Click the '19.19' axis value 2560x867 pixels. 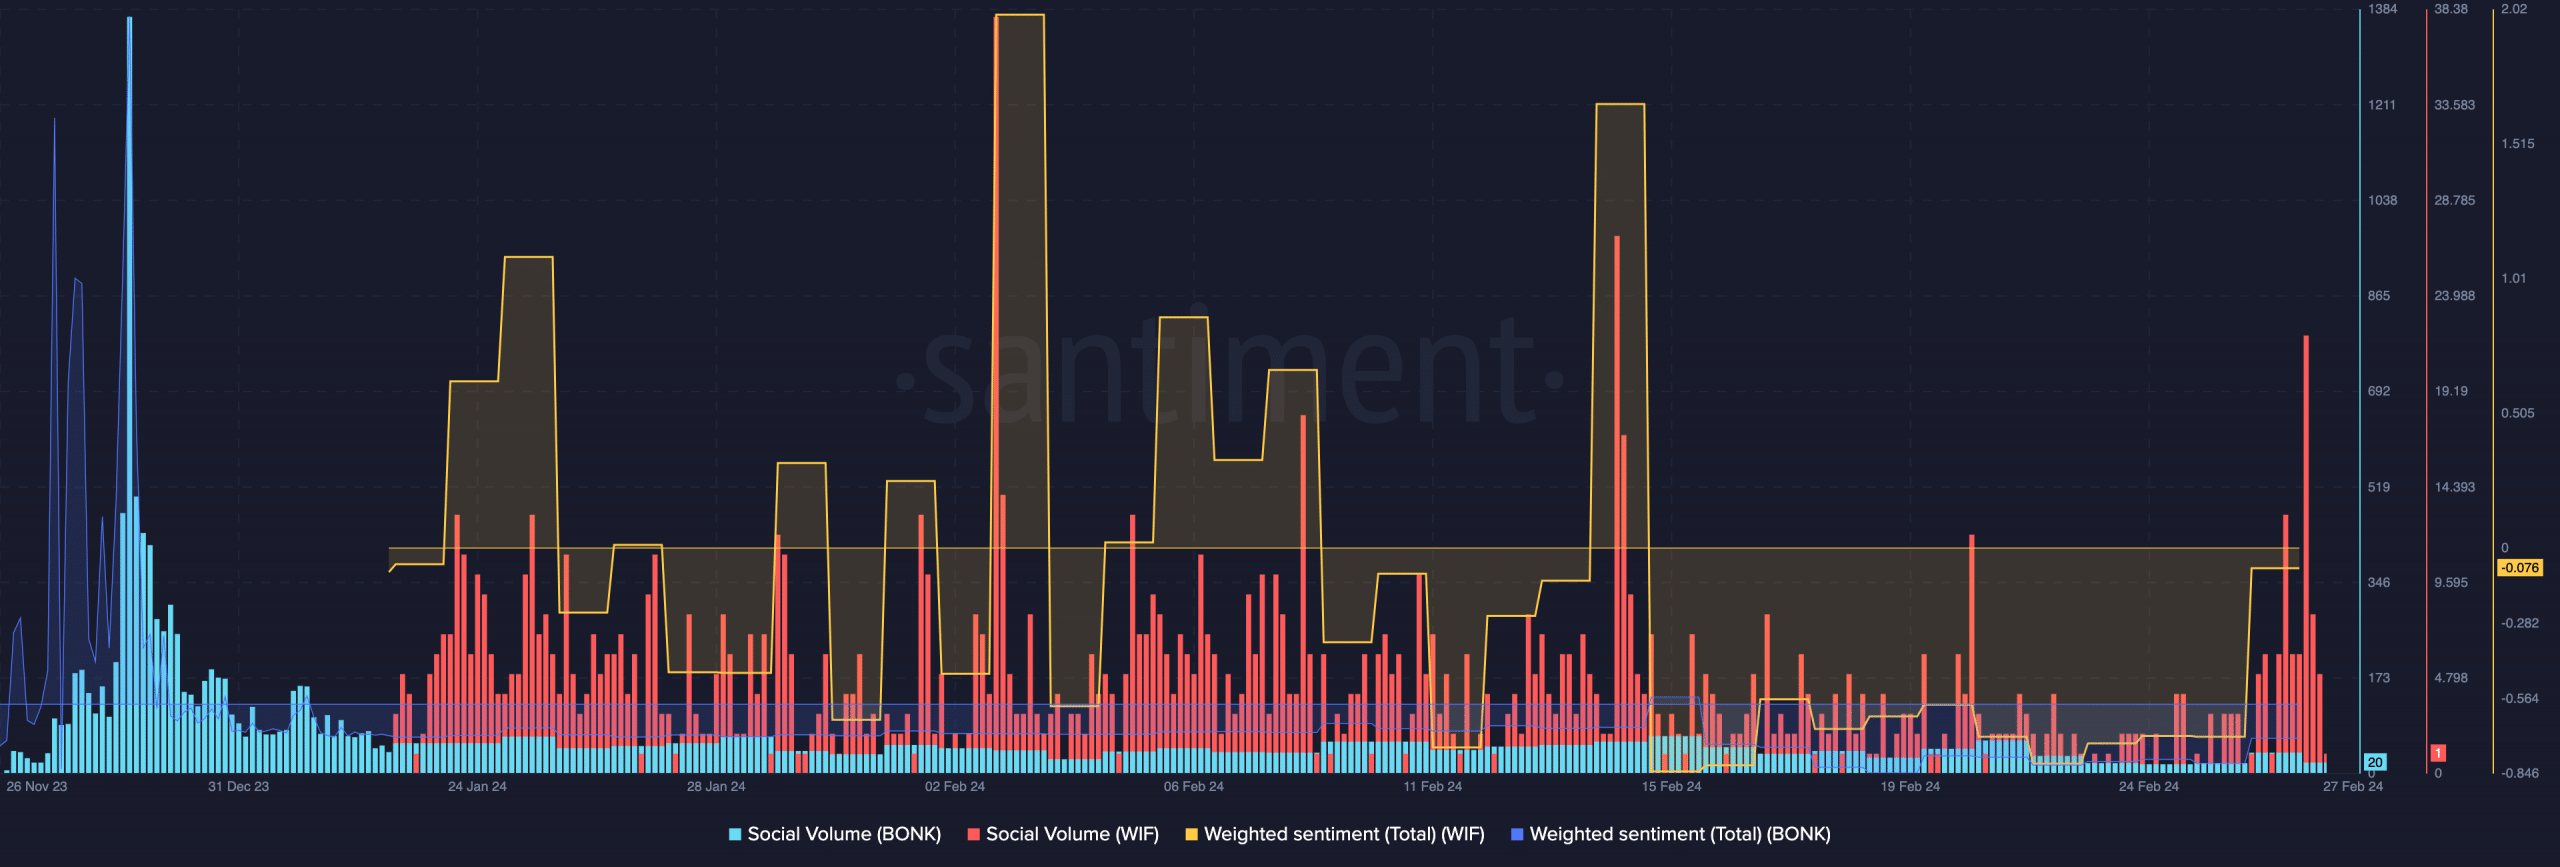(2451, 391)
